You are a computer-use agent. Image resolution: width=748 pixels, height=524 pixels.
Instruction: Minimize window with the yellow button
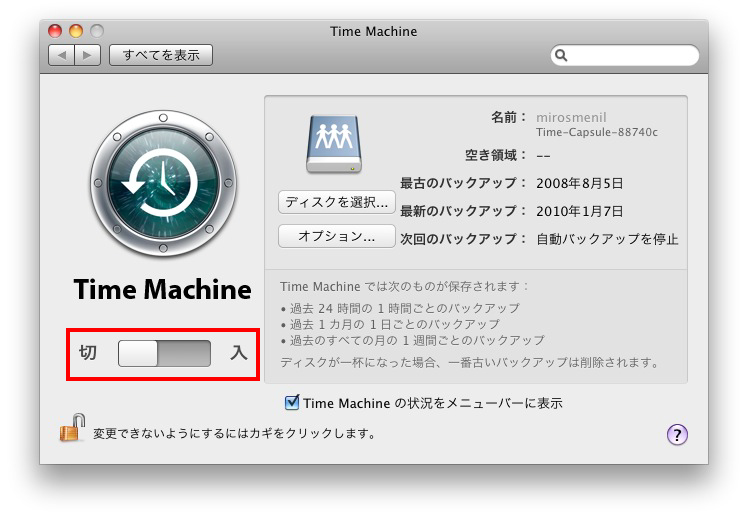76,31
